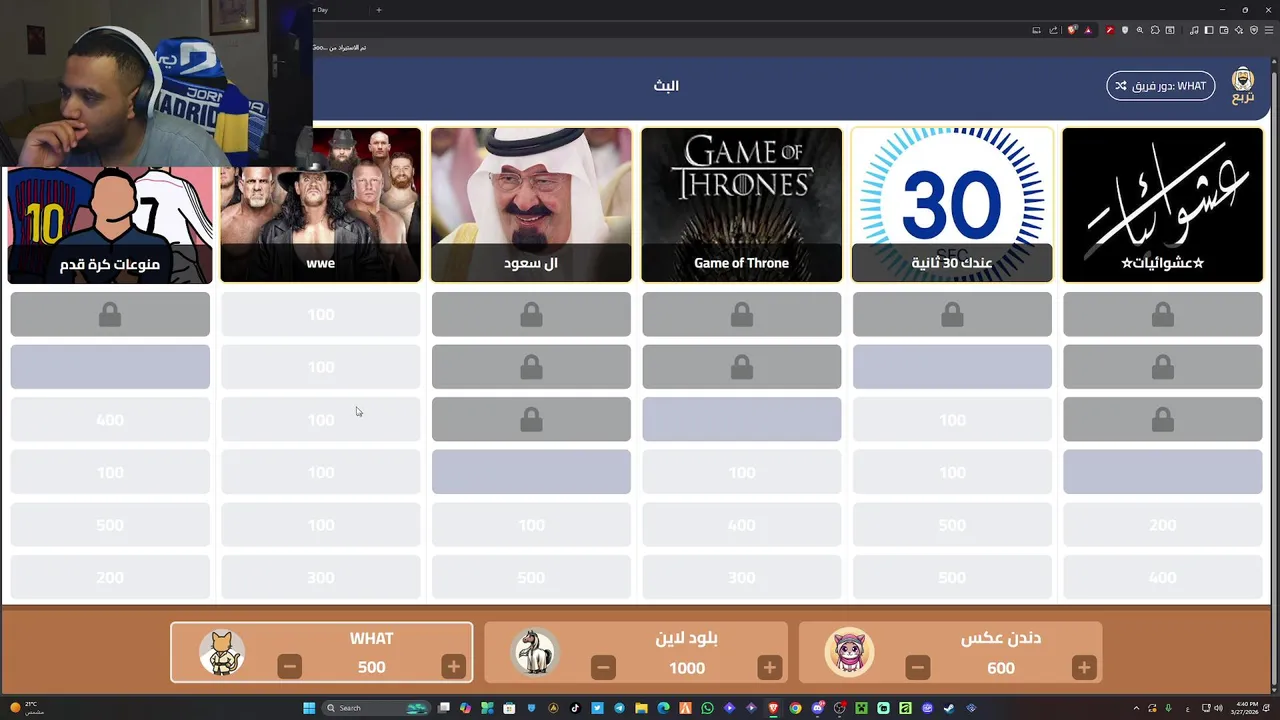The width and height of the screenshot is (1280, 720).
Task: Open the Brave Wallet icon
Action: point(1224,30)
